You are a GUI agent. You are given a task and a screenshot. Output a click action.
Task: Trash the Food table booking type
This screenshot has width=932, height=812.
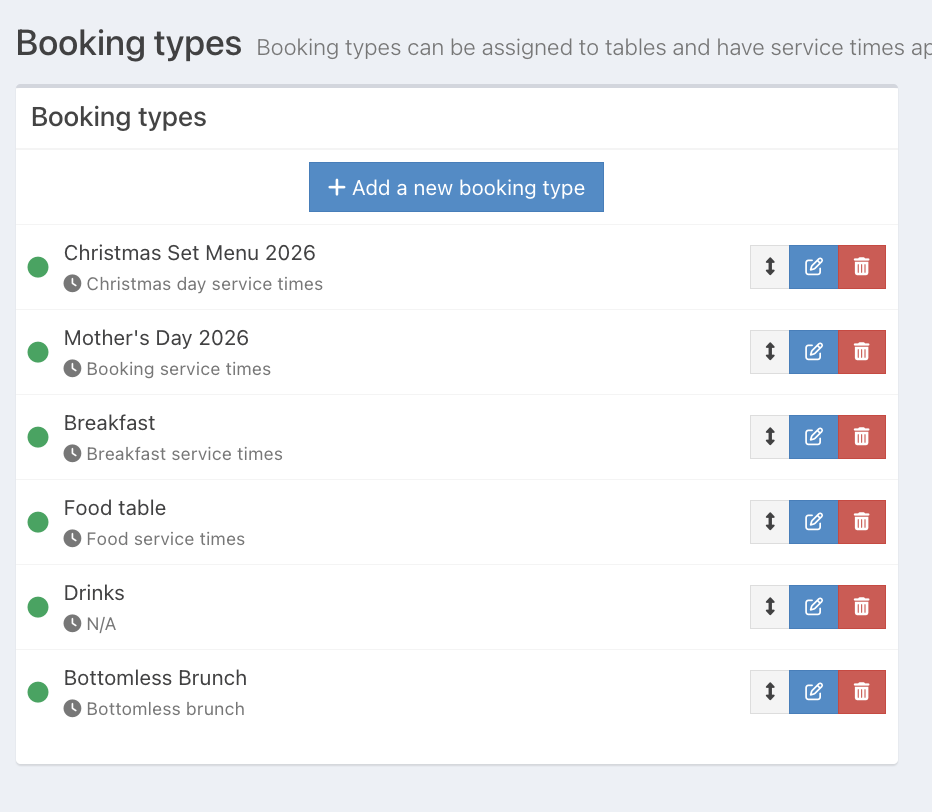click(x=861, y=522)
